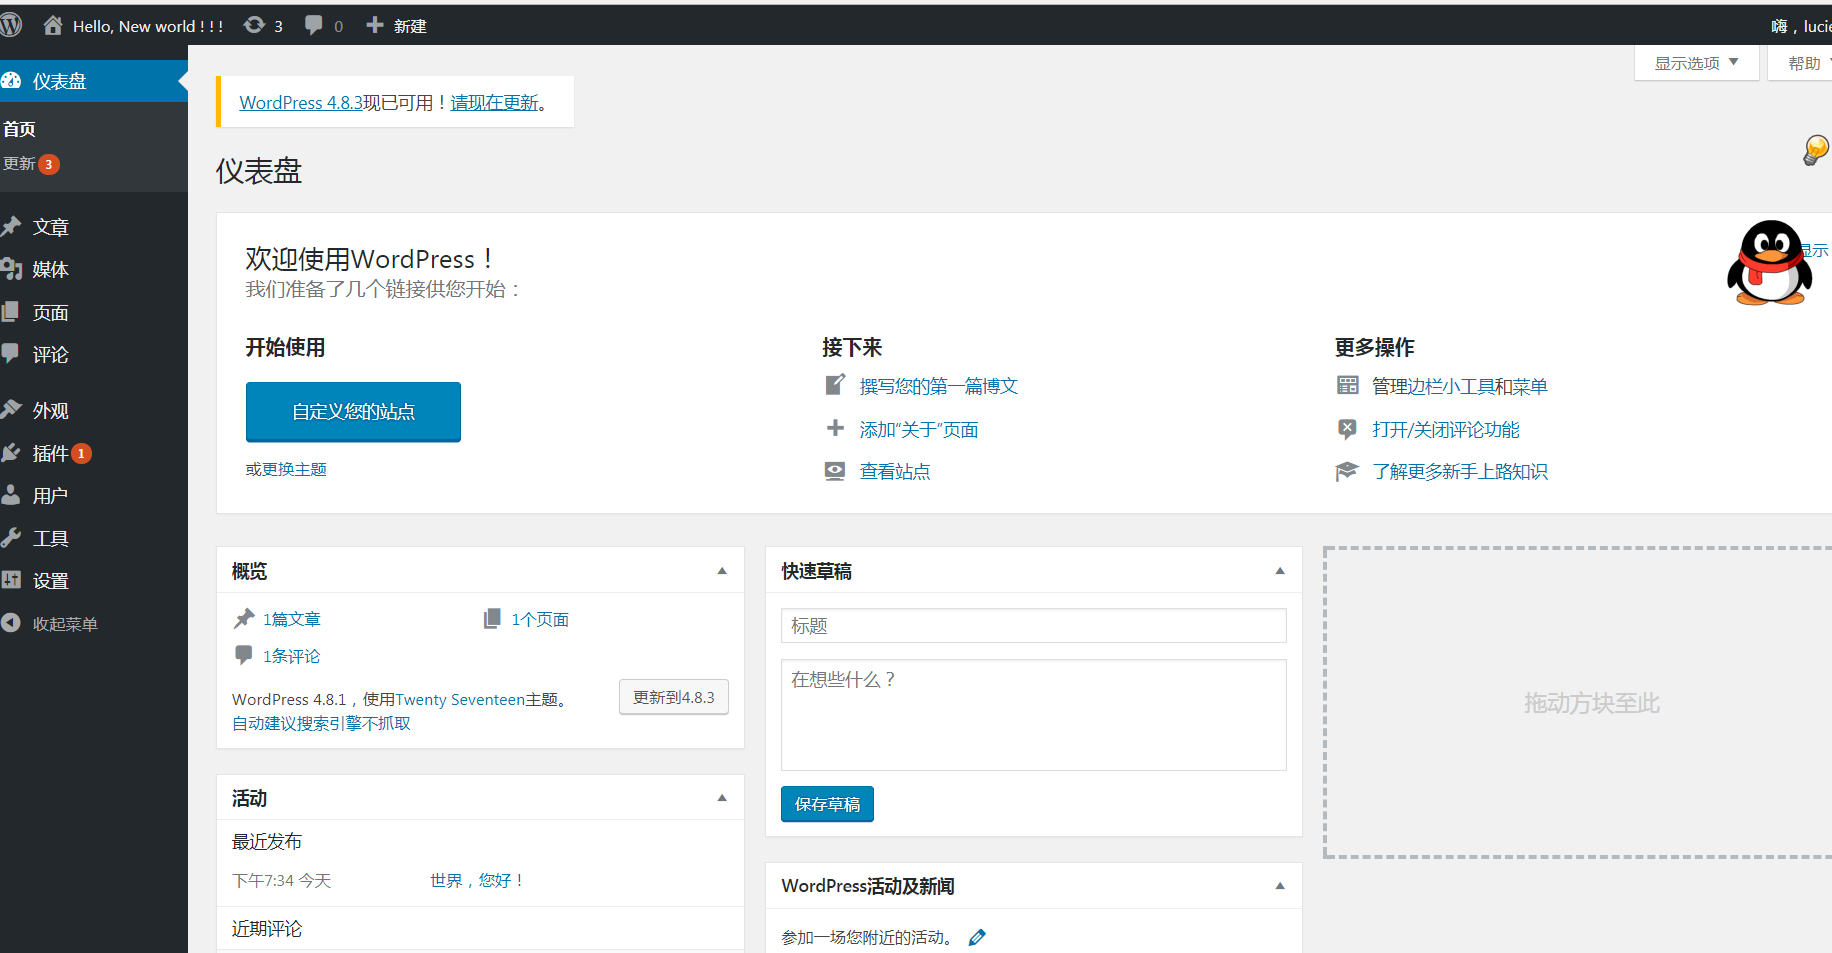The height and width of the screenshot is (953, 1832).
Task: Click the graduation cap icon beside 了解更多新手上路知识
Action: click(1347, 471)
